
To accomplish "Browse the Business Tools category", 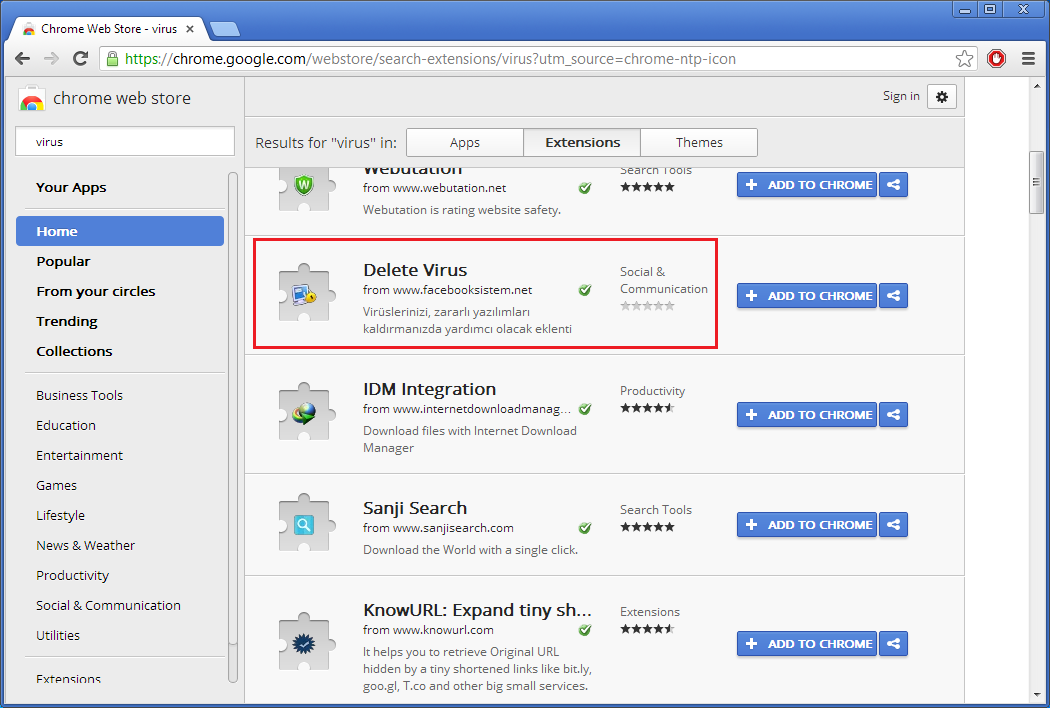I will [x=80, y=395].
